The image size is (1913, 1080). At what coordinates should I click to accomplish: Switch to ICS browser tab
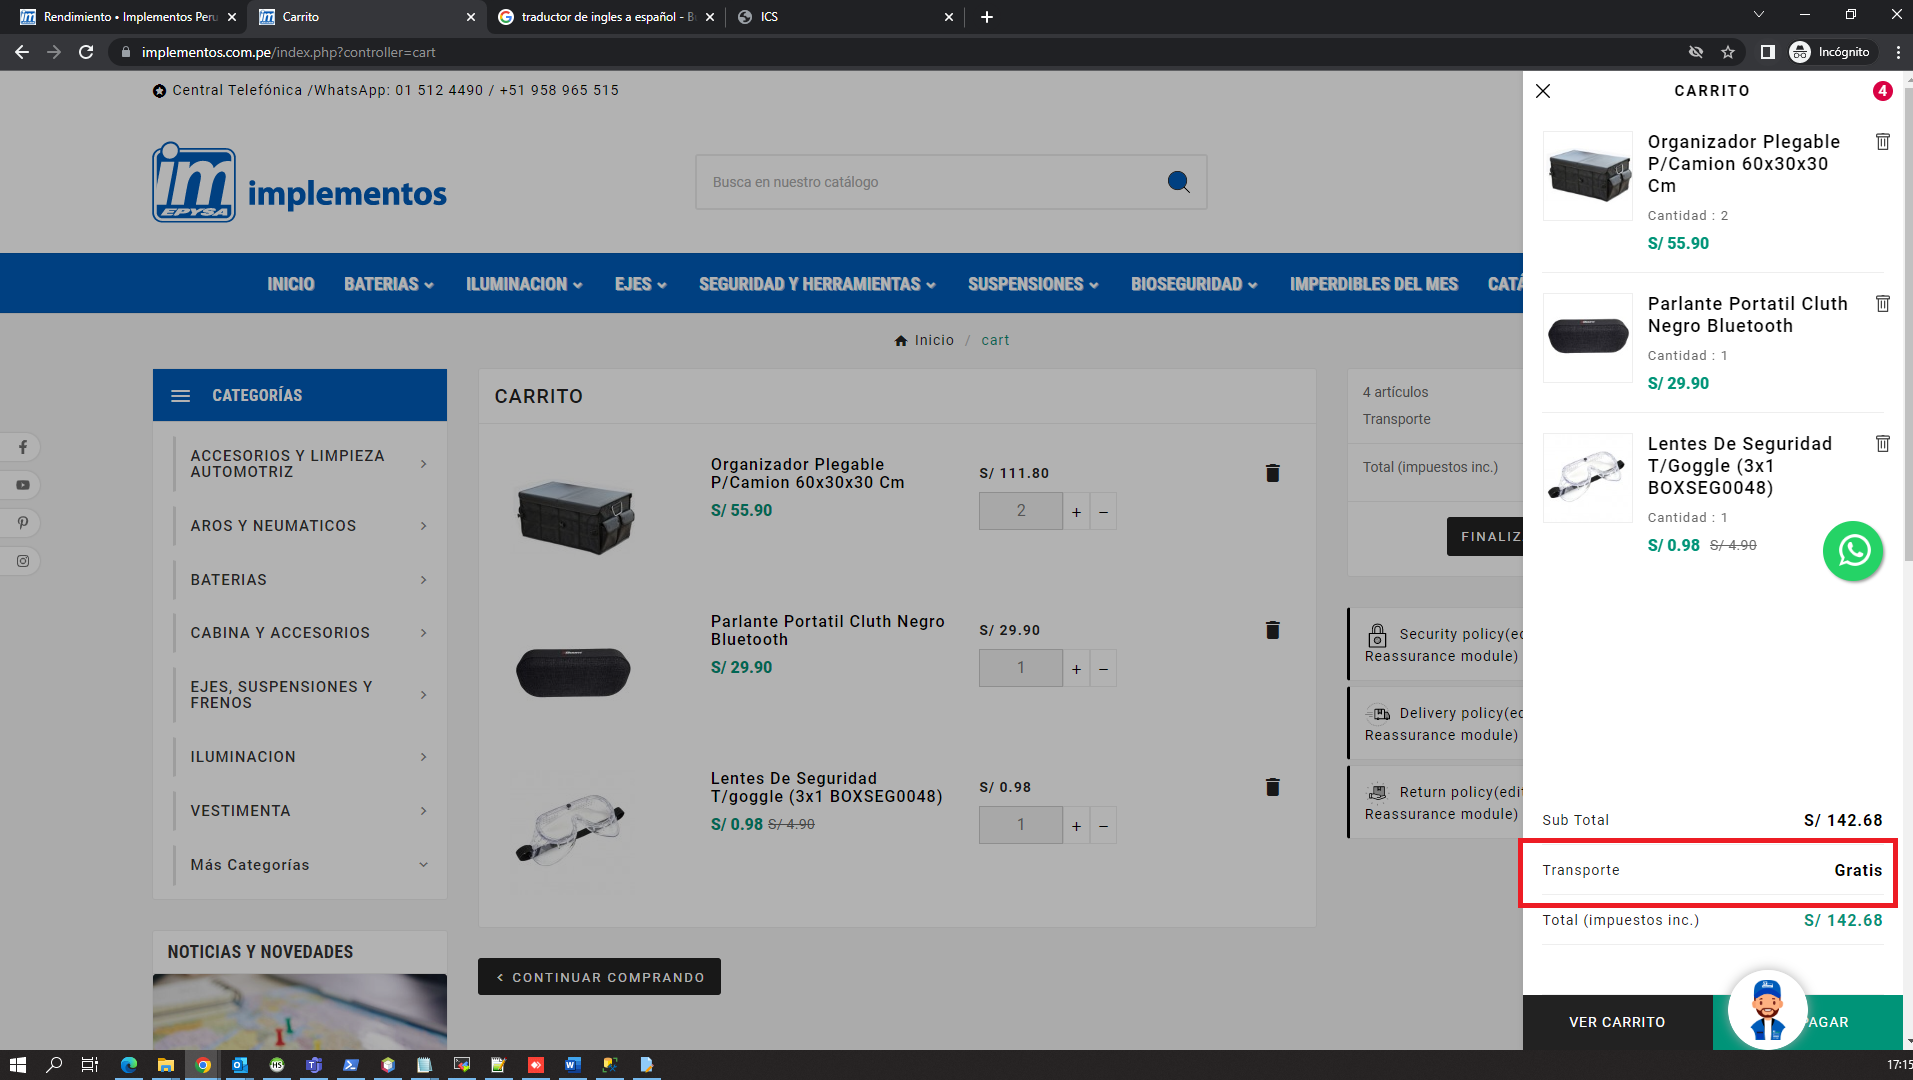(x=845, y=17)
